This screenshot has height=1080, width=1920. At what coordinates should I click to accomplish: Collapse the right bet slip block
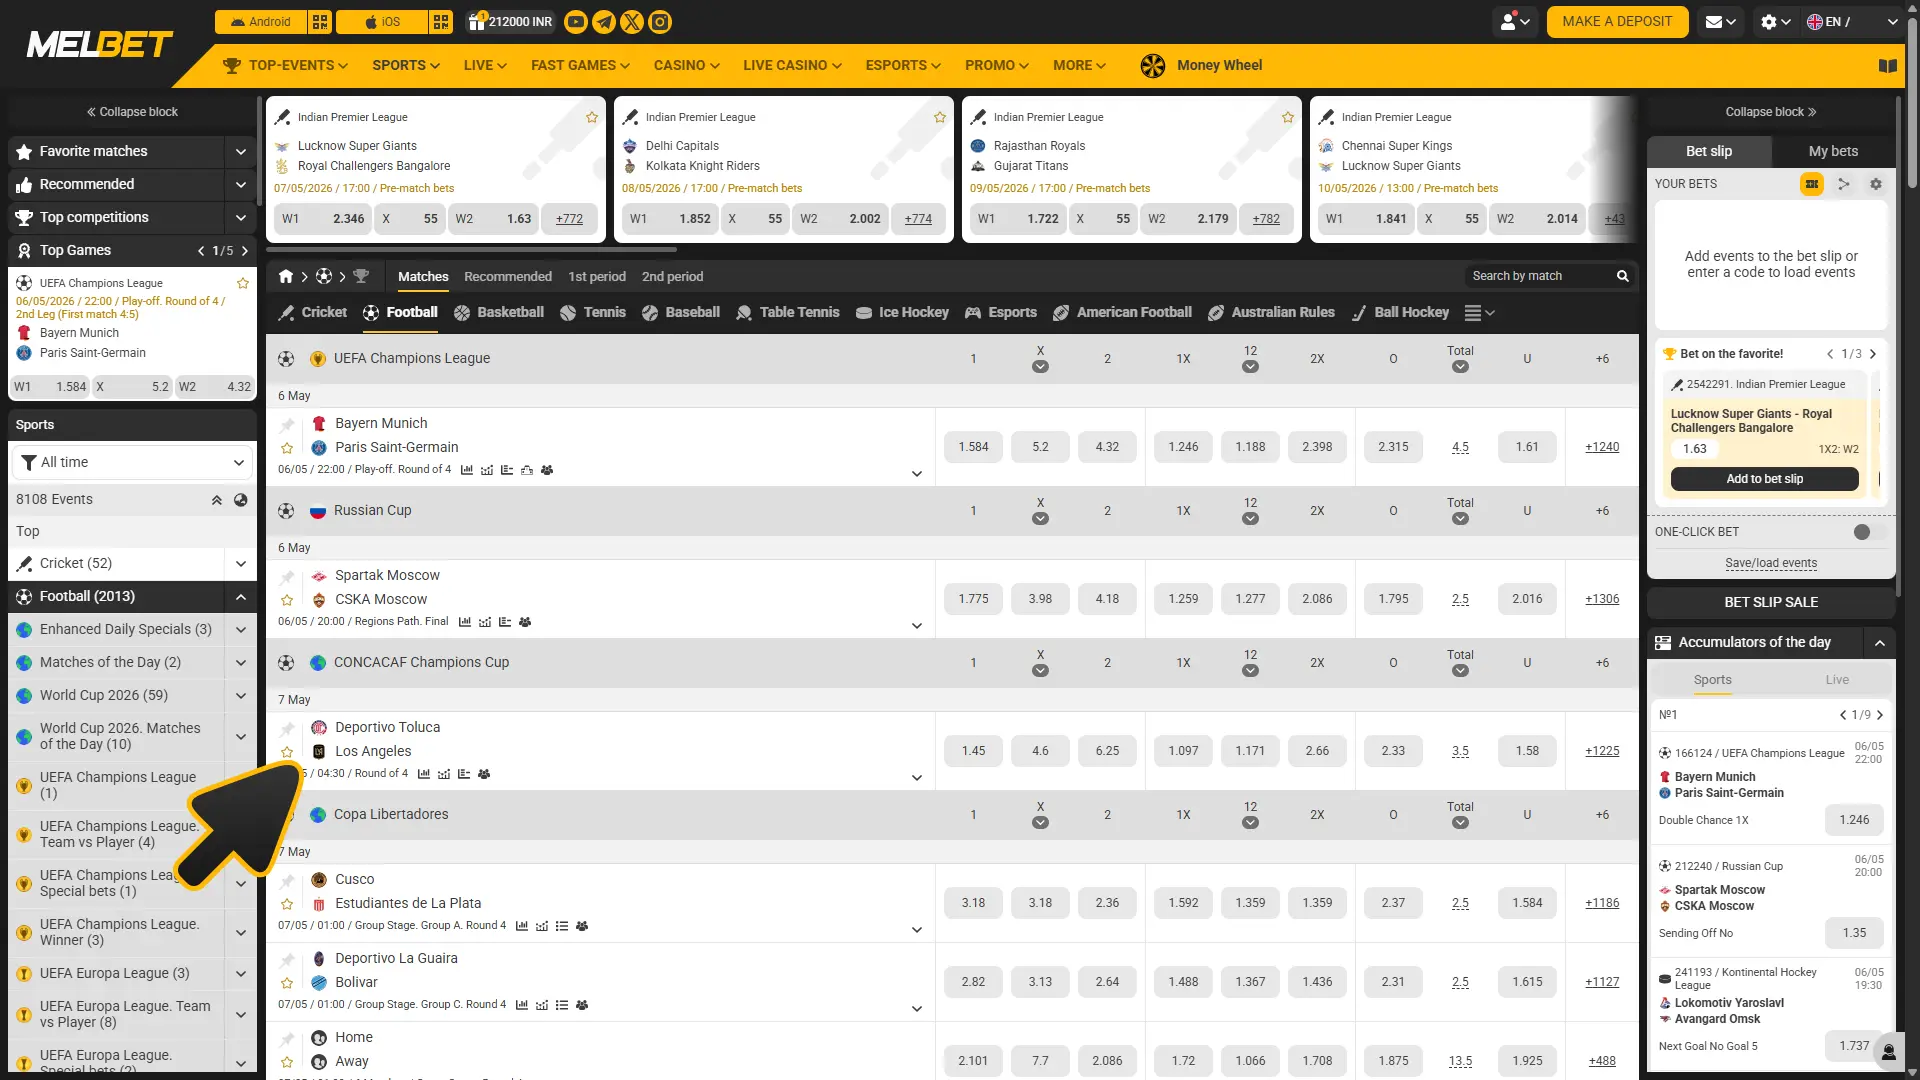pyautogui.click(x=1771, y=112)
